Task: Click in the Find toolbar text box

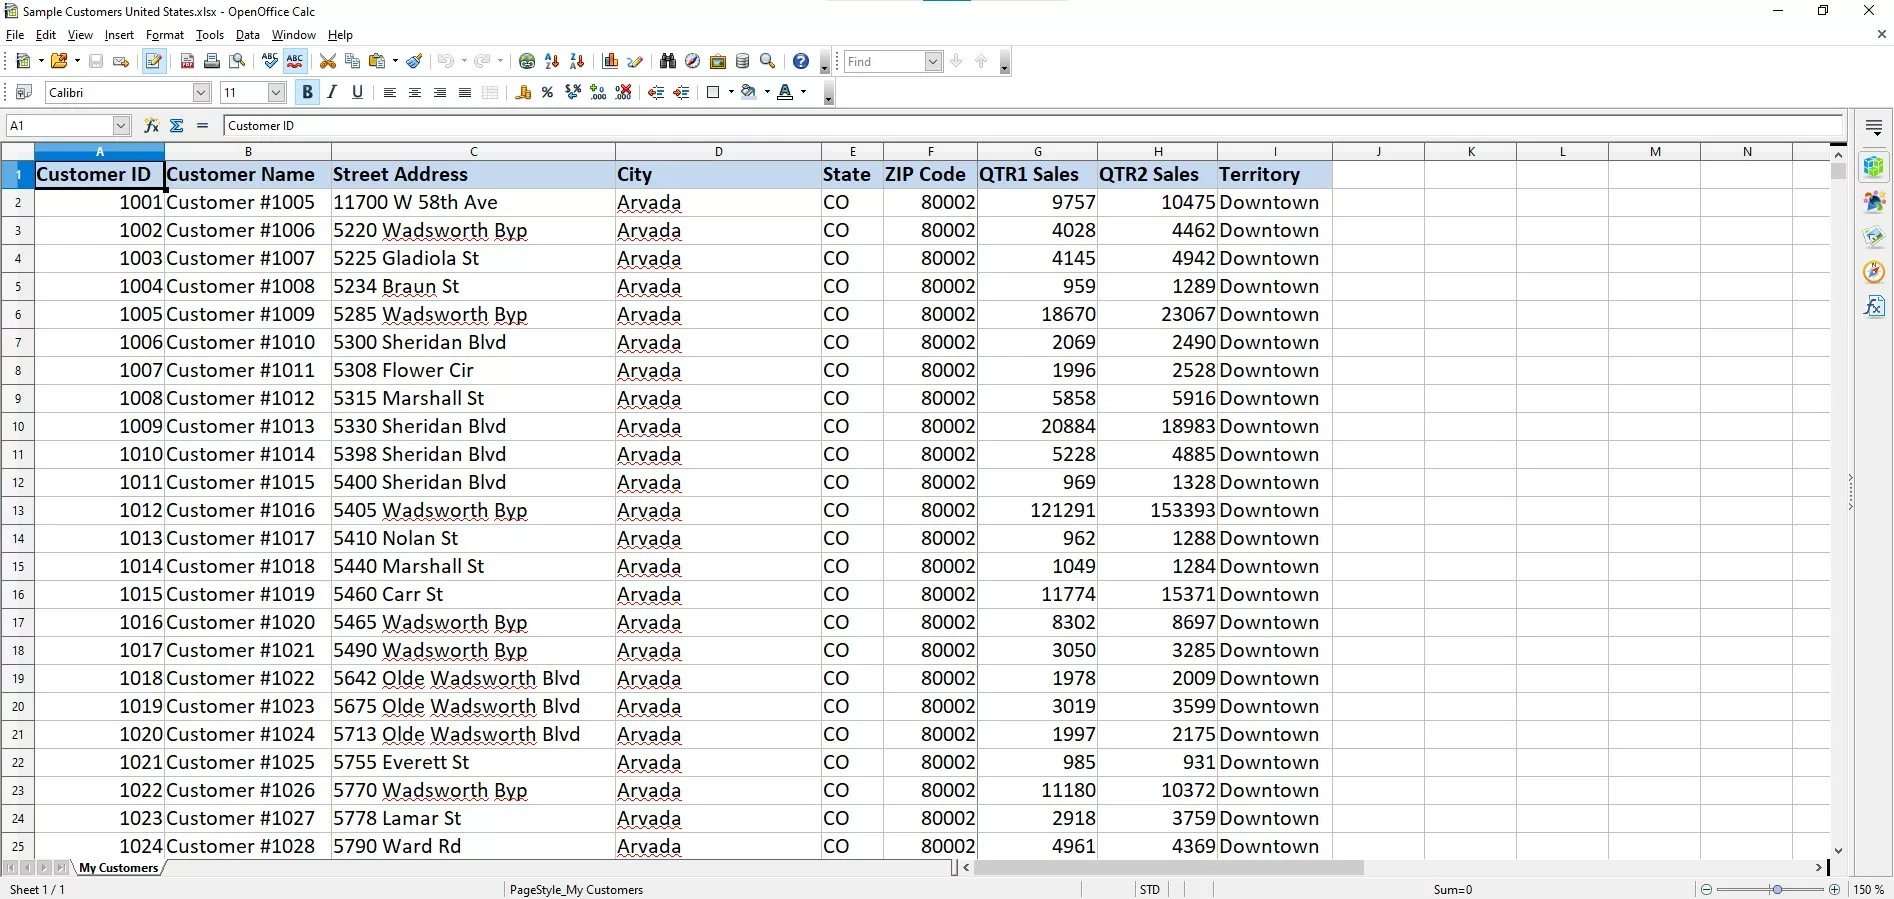Action: click(884, 62)
